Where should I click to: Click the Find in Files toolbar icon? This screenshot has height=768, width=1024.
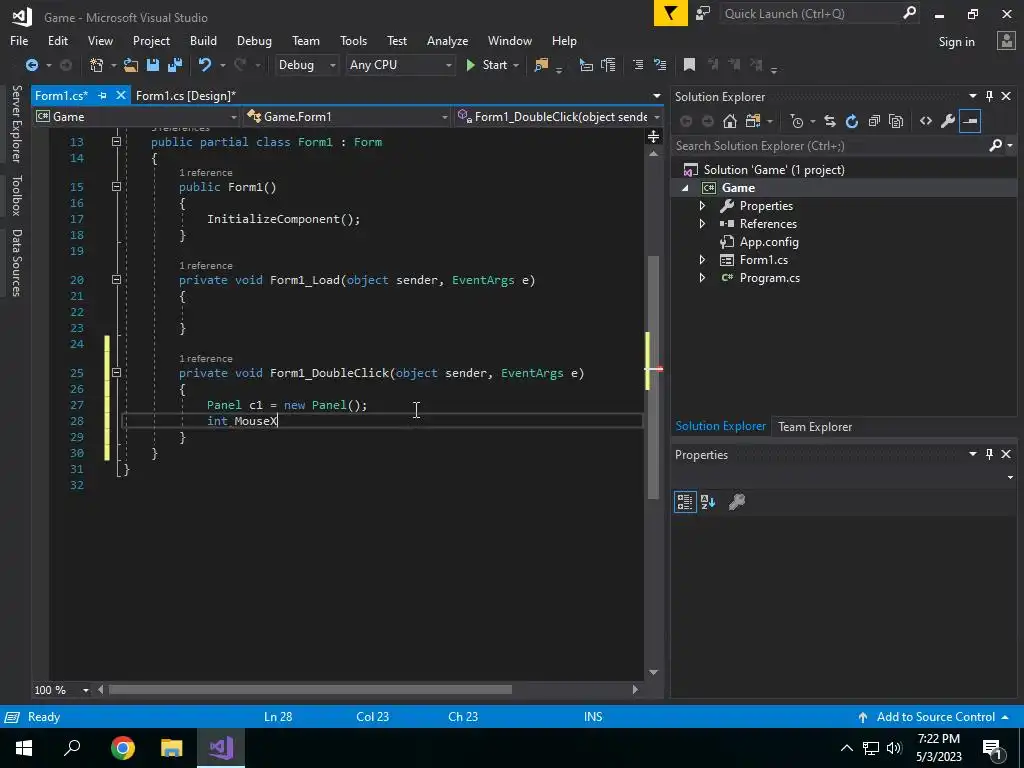point(541,65)
